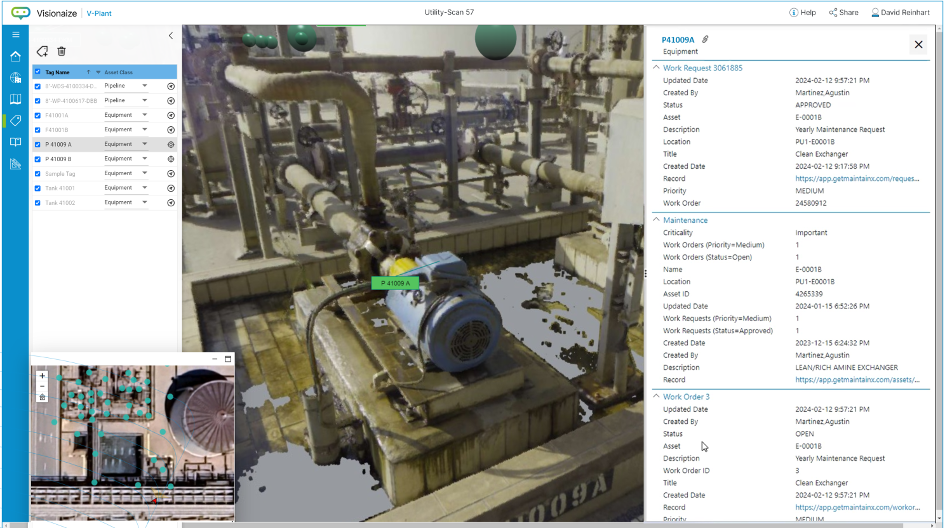The height and width of the screenshot is (528, 946).
Task: Reset minimap view with the home button
Action: [x=42, y=397]
